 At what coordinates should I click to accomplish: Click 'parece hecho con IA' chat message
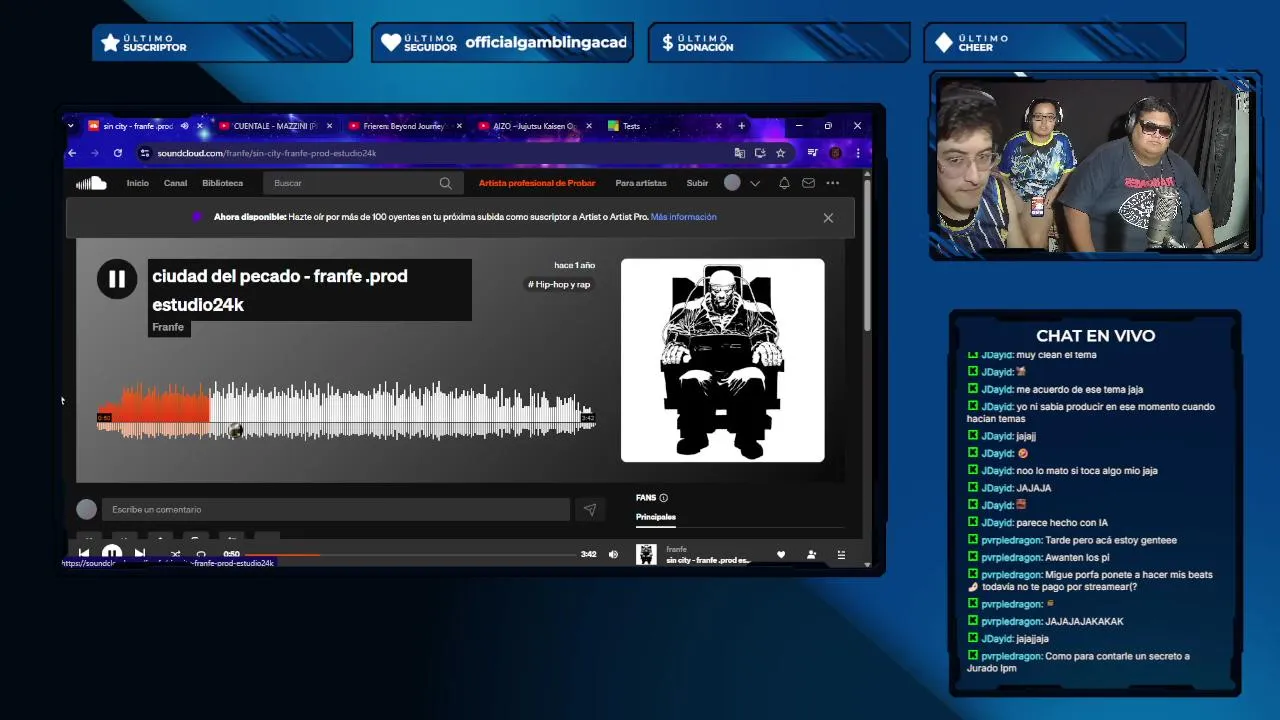click(x=1061, y=522)
